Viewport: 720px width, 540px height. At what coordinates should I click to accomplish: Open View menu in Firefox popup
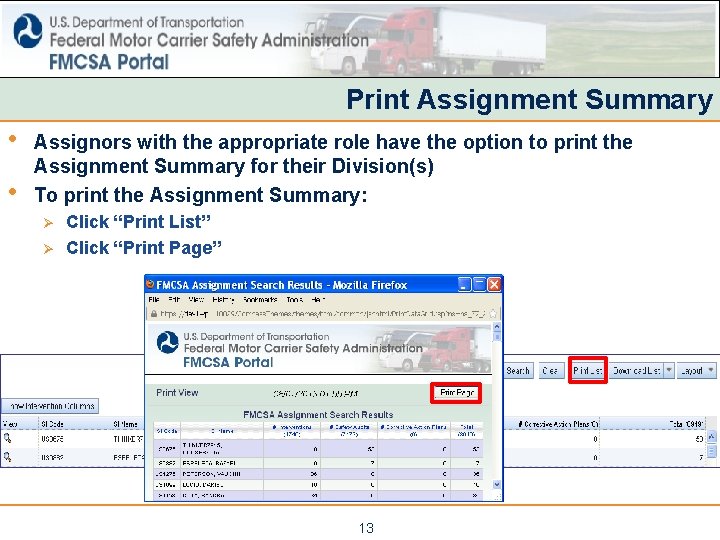[x=196, y=299]
